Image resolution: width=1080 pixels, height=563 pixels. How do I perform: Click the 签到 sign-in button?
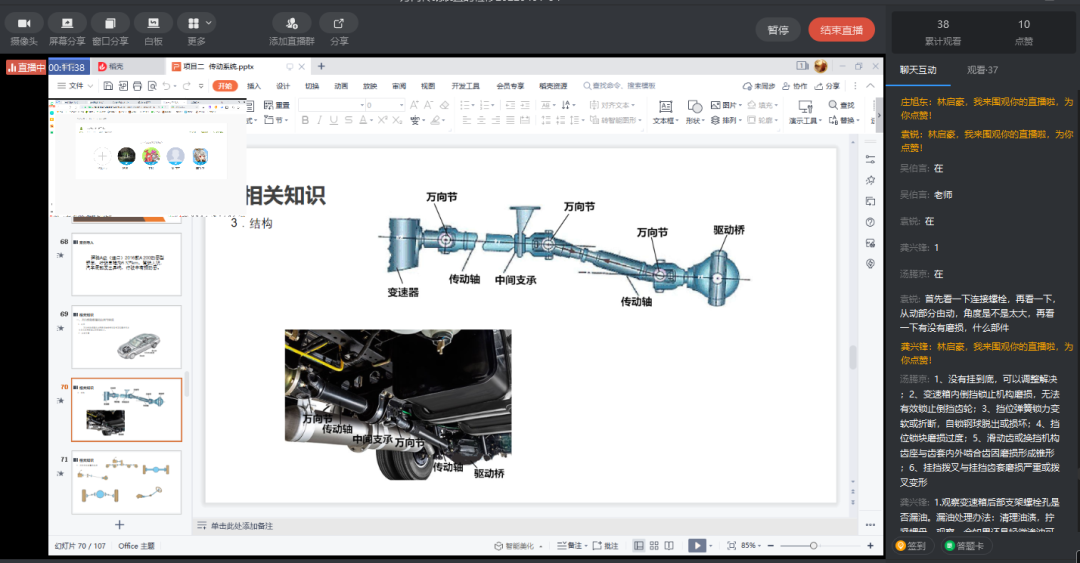click(911, 546)
